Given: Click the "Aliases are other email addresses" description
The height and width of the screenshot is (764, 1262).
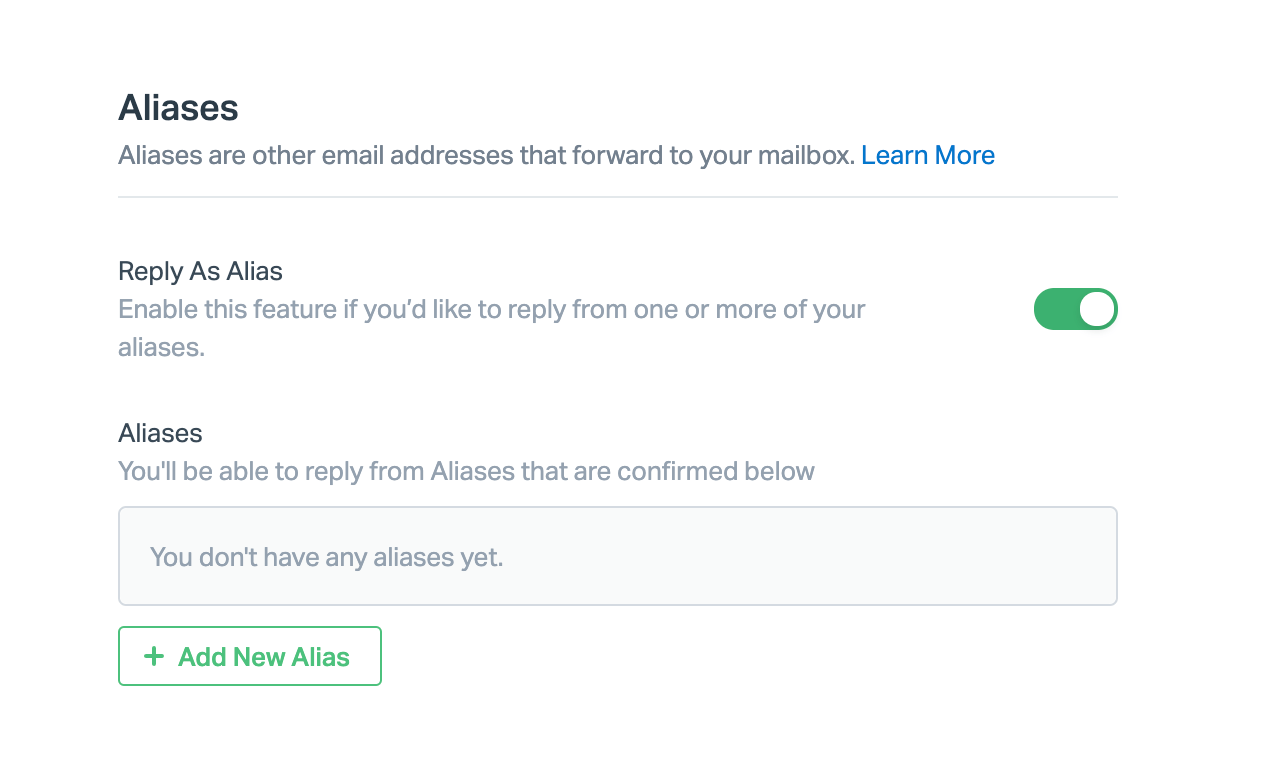Looking at the screenshot, I should point(486,155).
